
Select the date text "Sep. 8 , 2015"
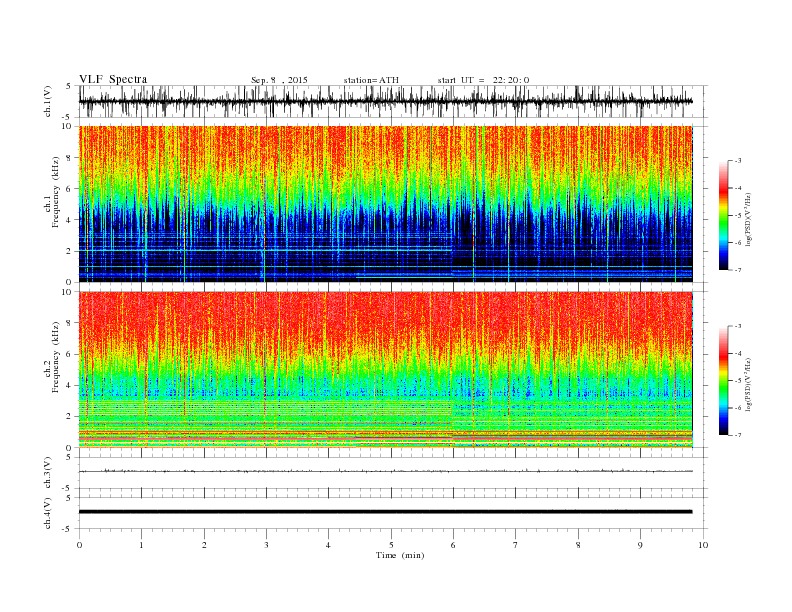tap(279, 80)
